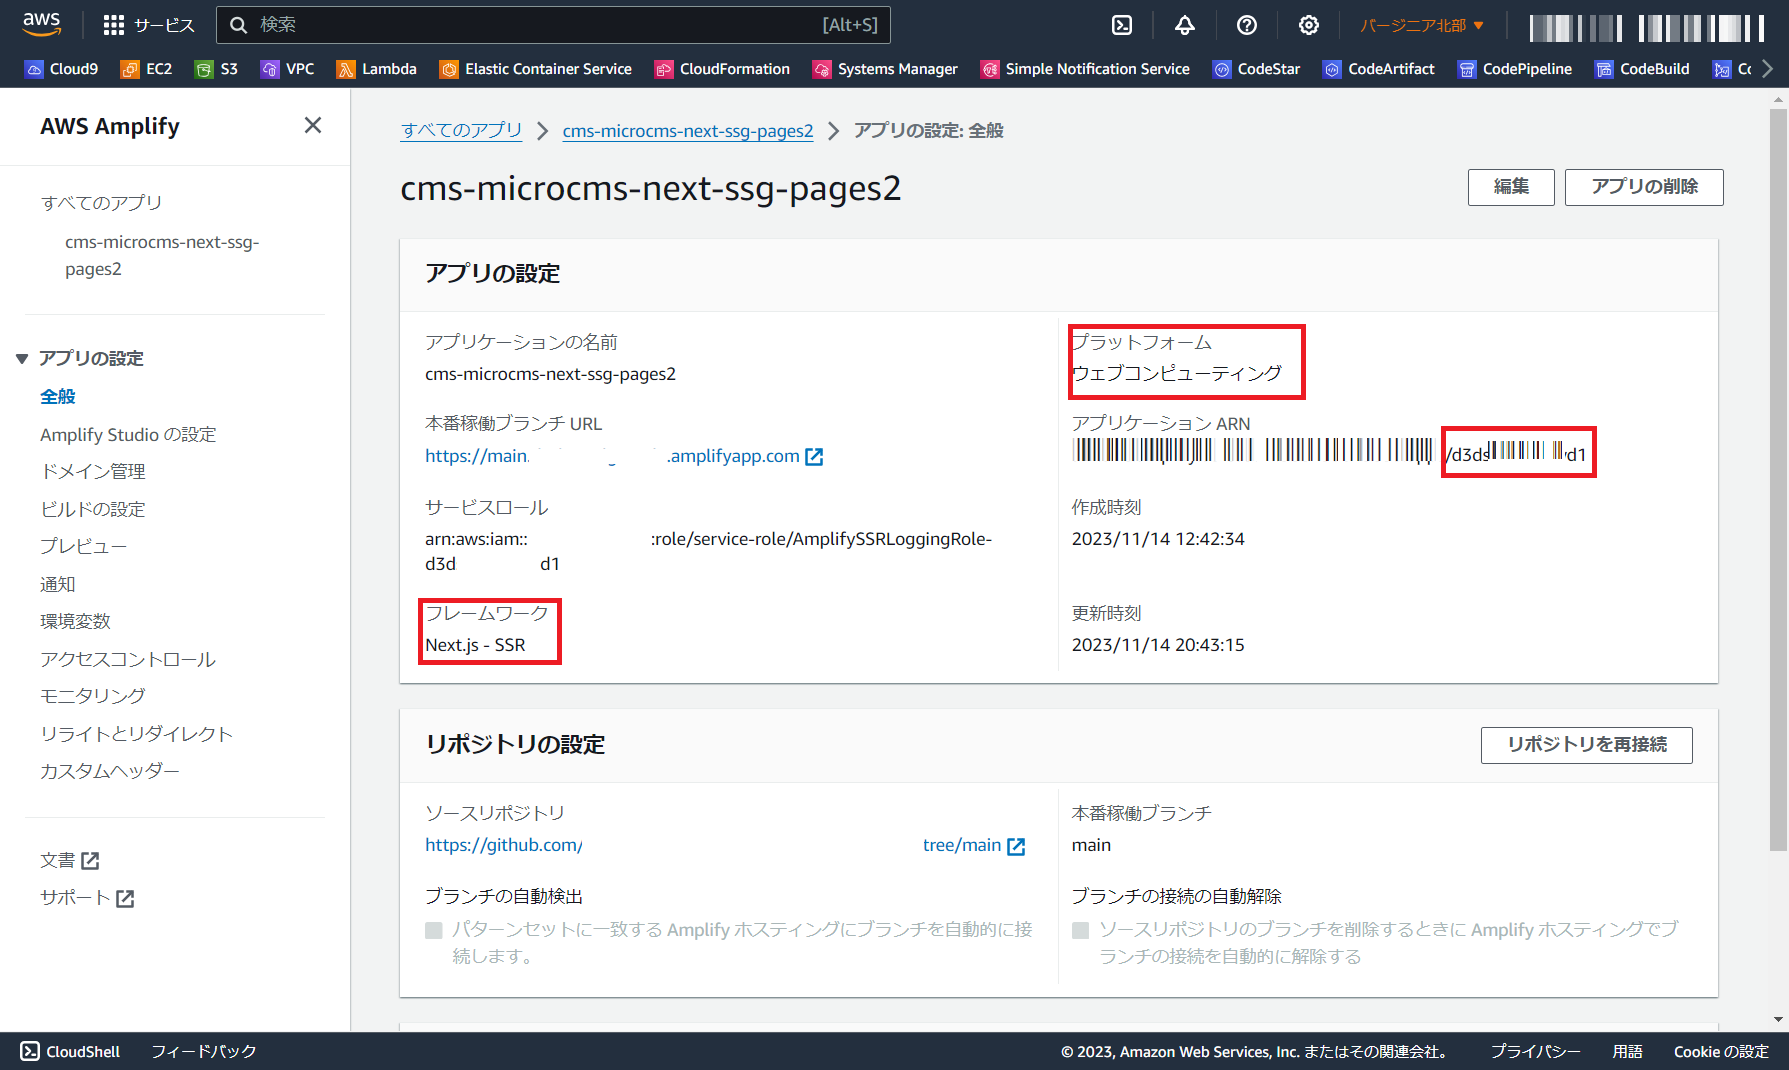Screen dimensions: 1789x1070
Task: Open CodePipeline shortcut
Action: 1514,69
